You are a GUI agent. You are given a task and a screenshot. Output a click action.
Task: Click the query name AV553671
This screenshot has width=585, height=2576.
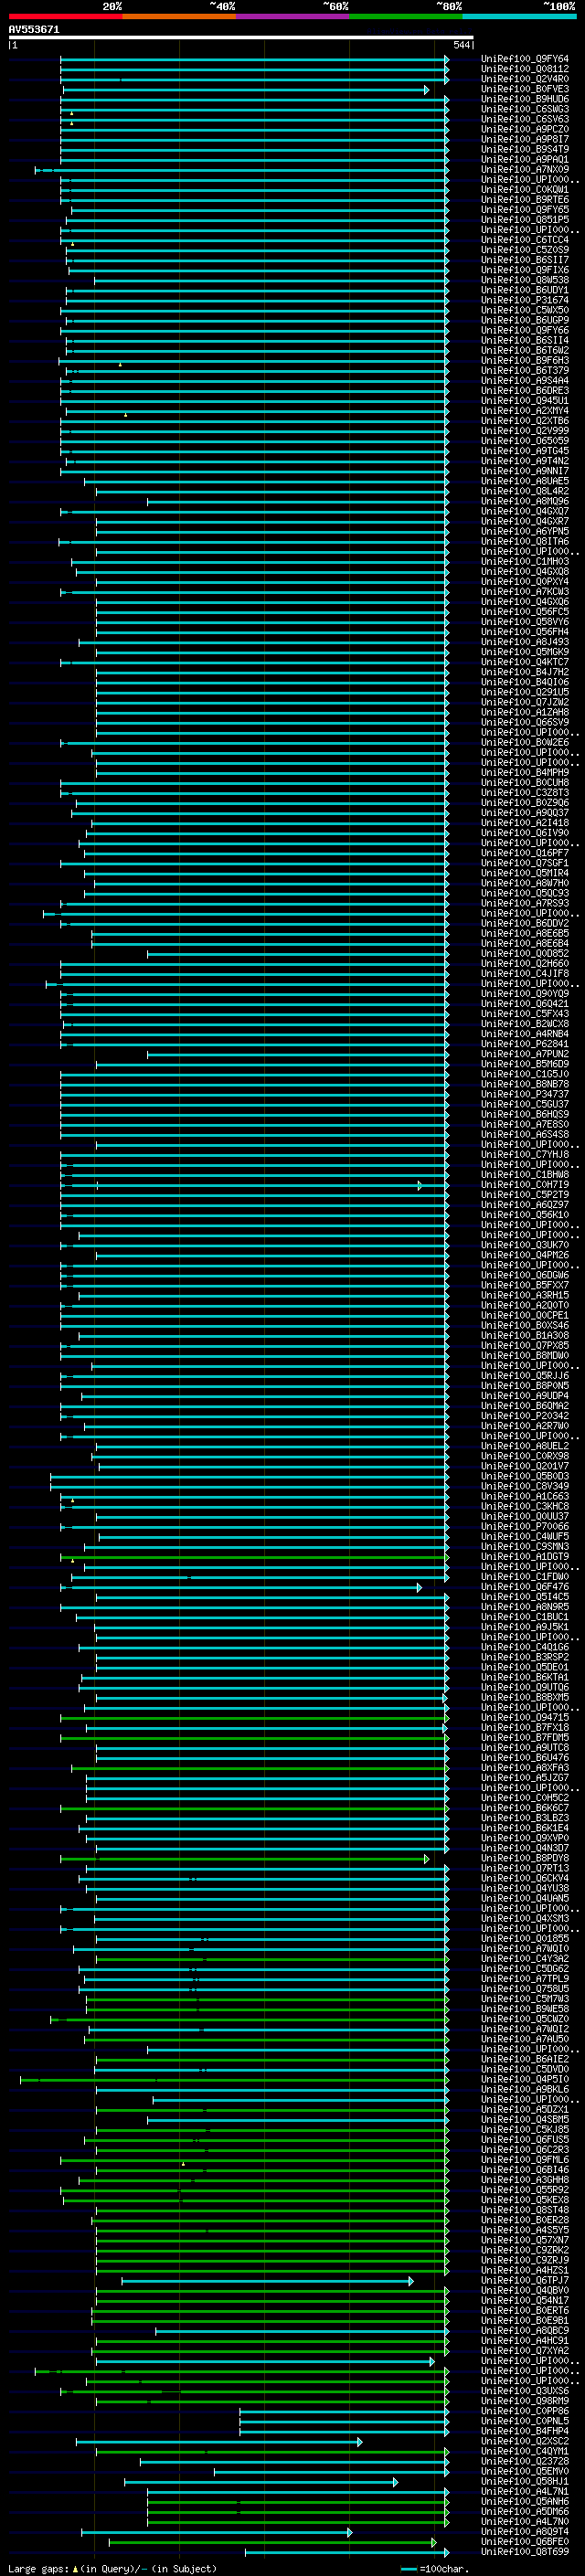tap(34, 29)
